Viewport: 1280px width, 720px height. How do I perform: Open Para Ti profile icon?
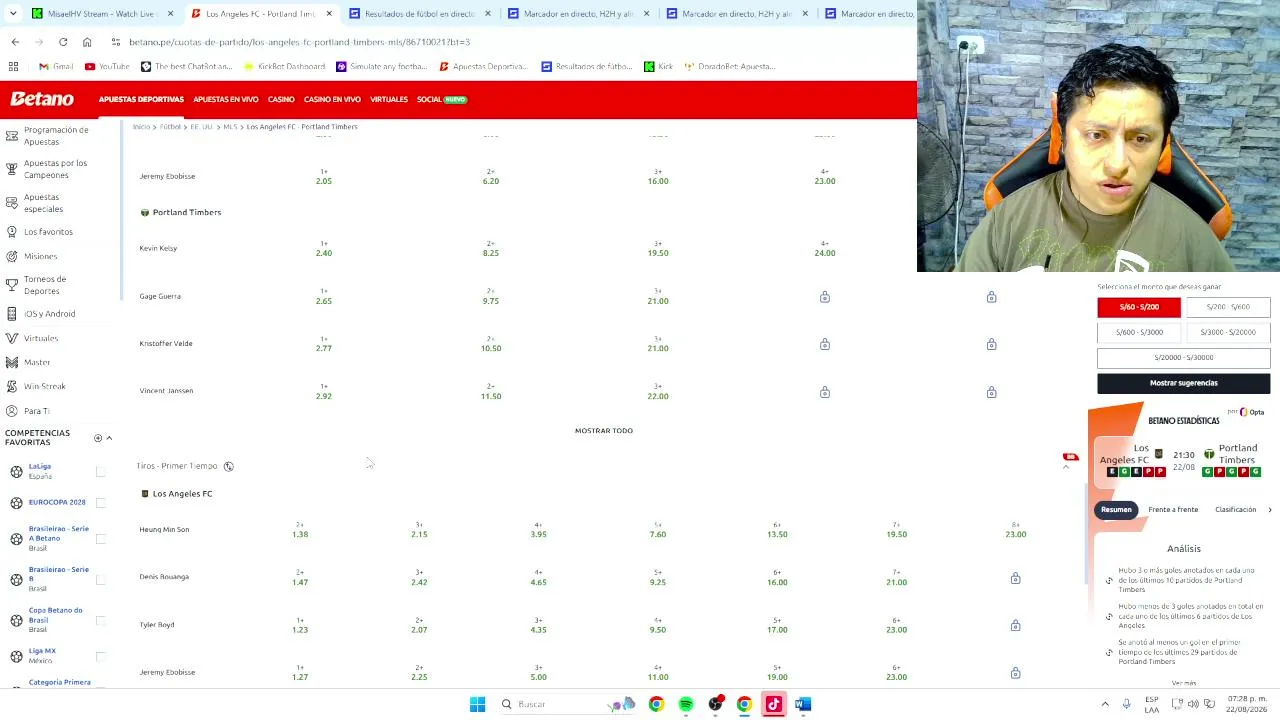tap(12, 411)
